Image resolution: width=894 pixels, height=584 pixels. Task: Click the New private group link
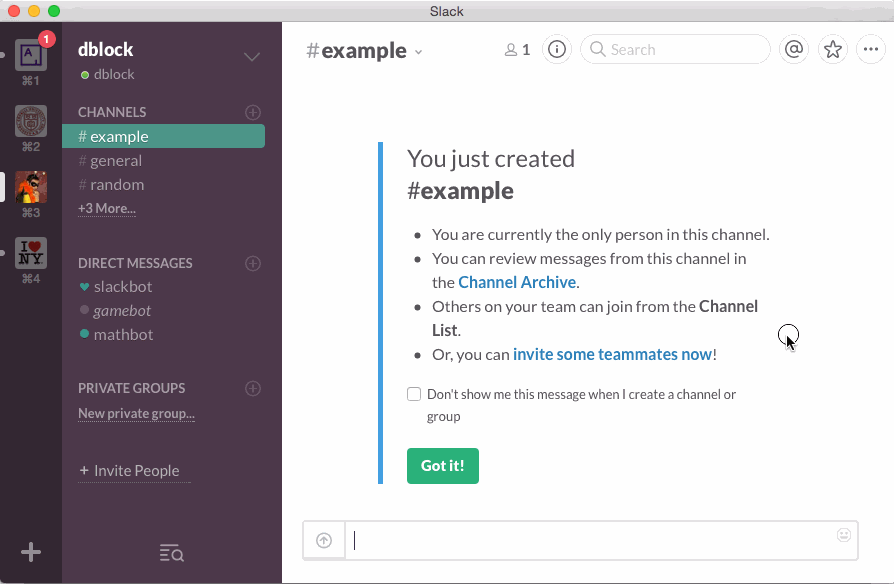pos(136,413)
